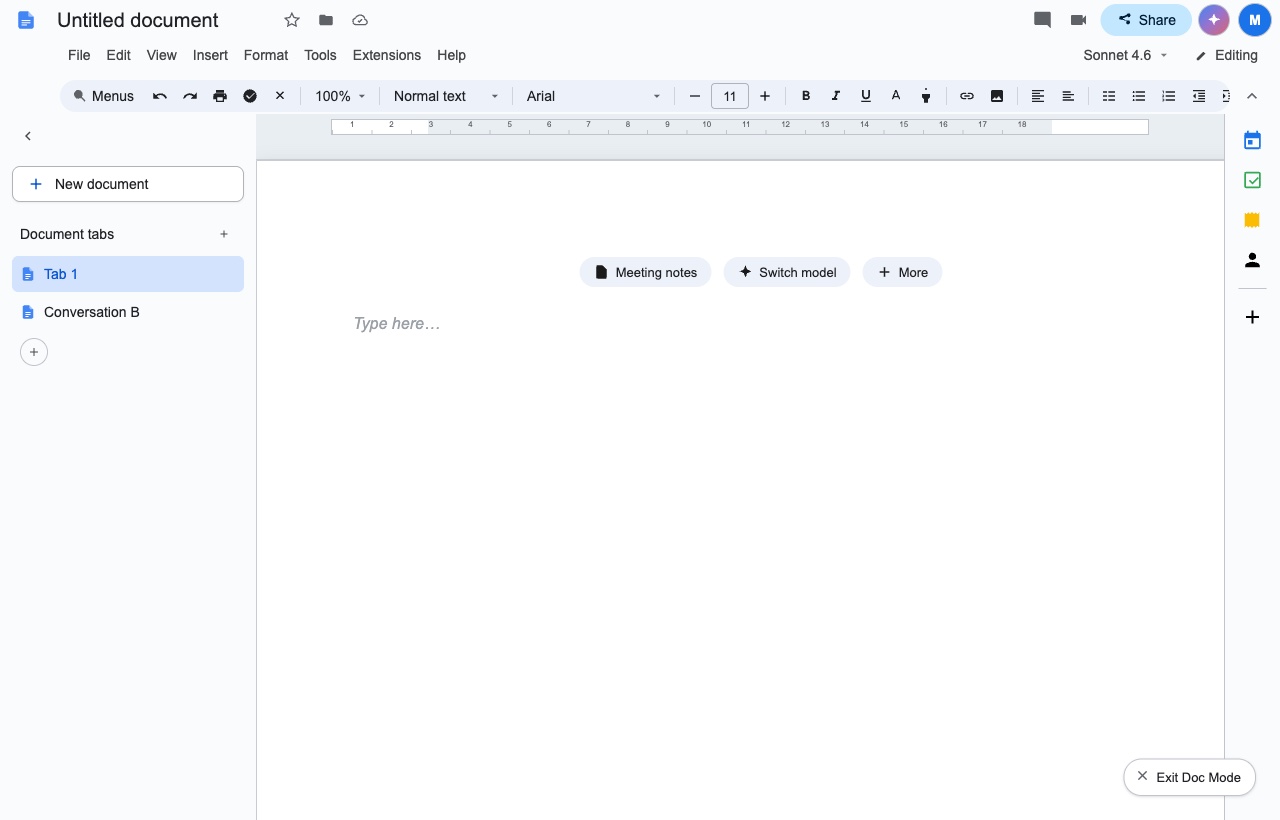Open the text alignment options

click(x=1038, y=96)
